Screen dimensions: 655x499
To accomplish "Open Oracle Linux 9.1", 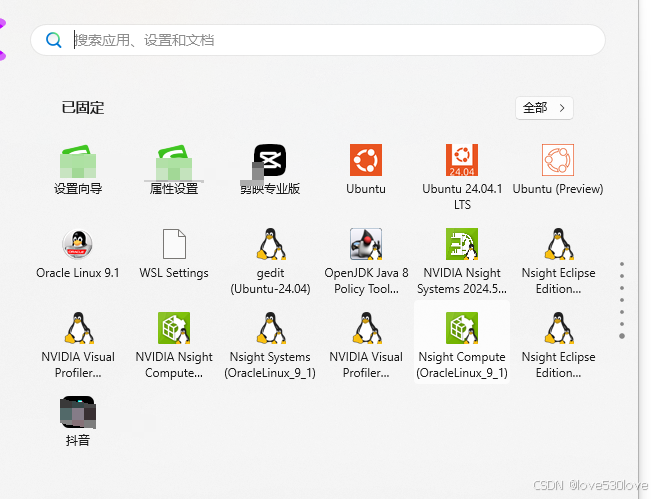I will (x=78, y=254).
